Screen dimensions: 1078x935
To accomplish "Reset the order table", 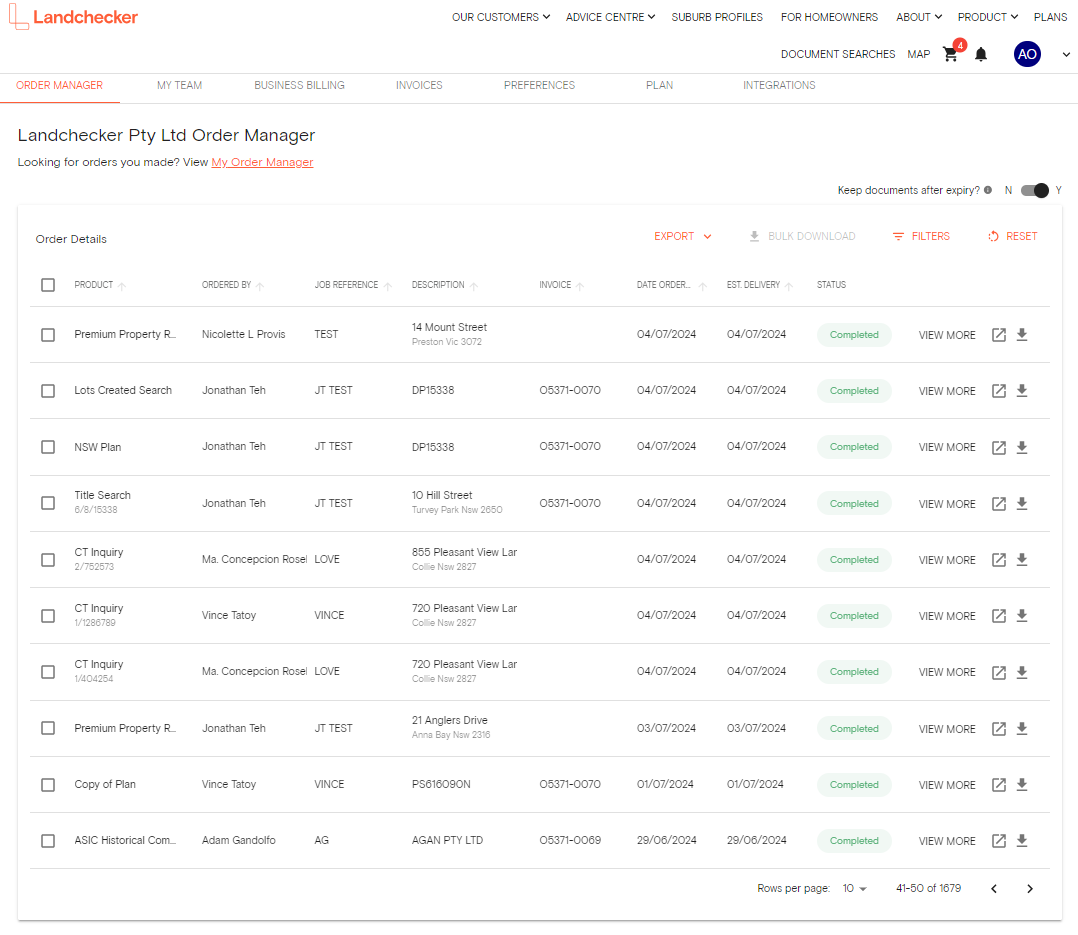I will click(x=1013, y=236).
